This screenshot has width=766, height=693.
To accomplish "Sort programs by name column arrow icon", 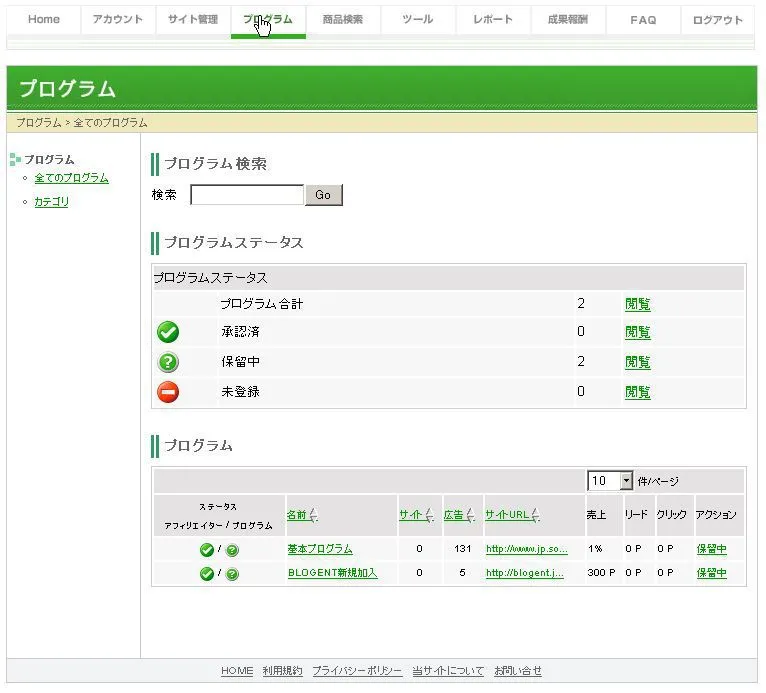I will click(x=313, y=516).
